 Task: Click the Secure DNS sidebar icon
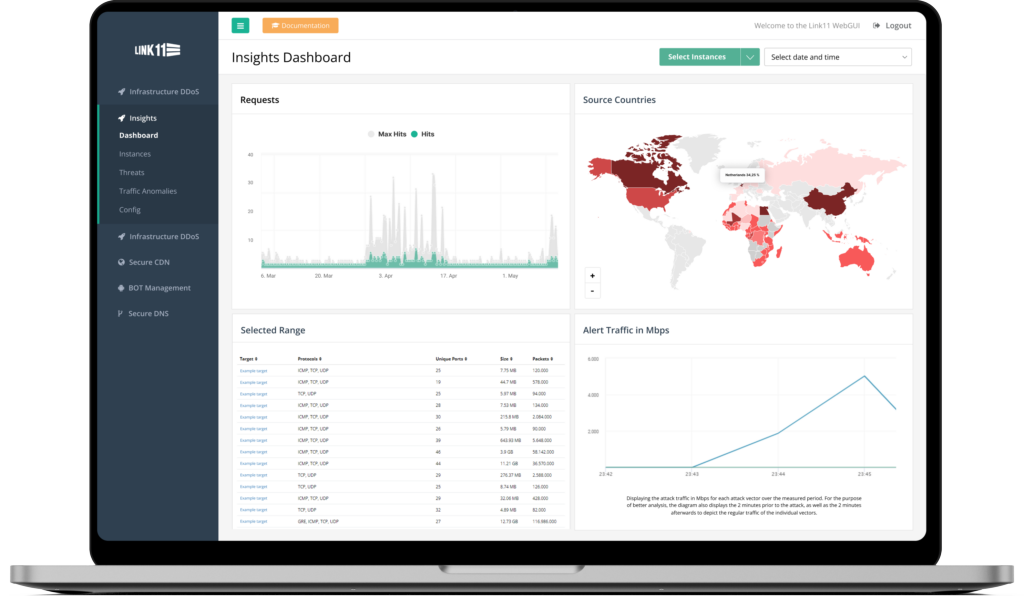pos(120,314)
